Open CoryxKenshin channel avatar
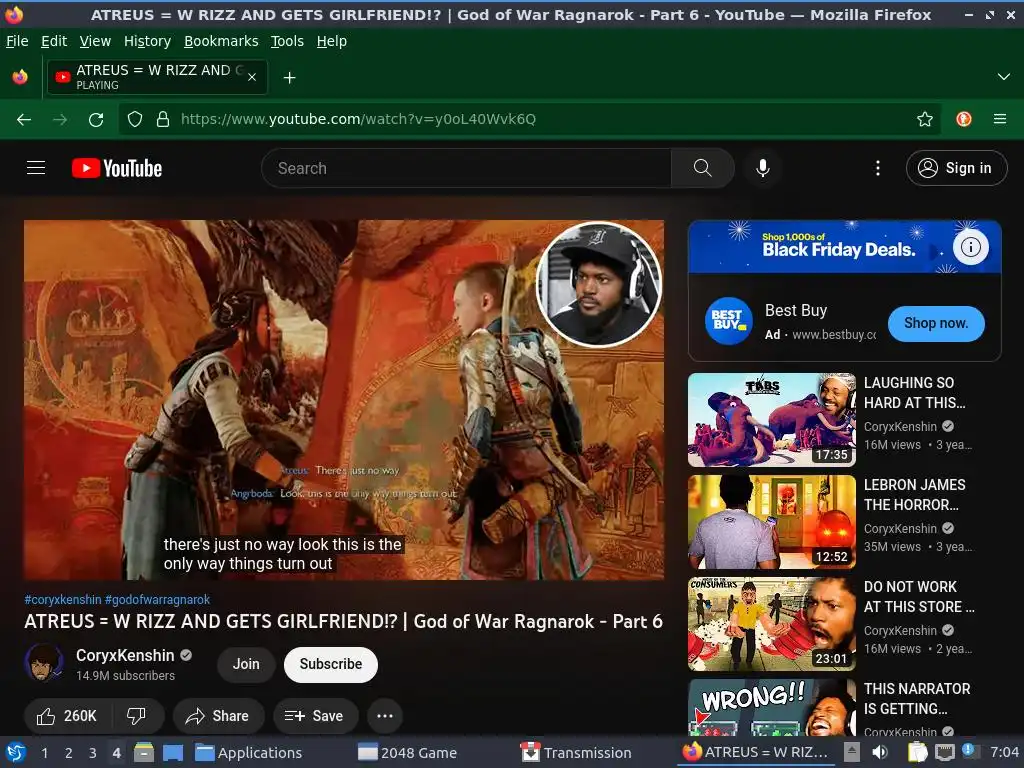Image resolution: width=1024 pixels, height=768 pixels. point(44,663)
